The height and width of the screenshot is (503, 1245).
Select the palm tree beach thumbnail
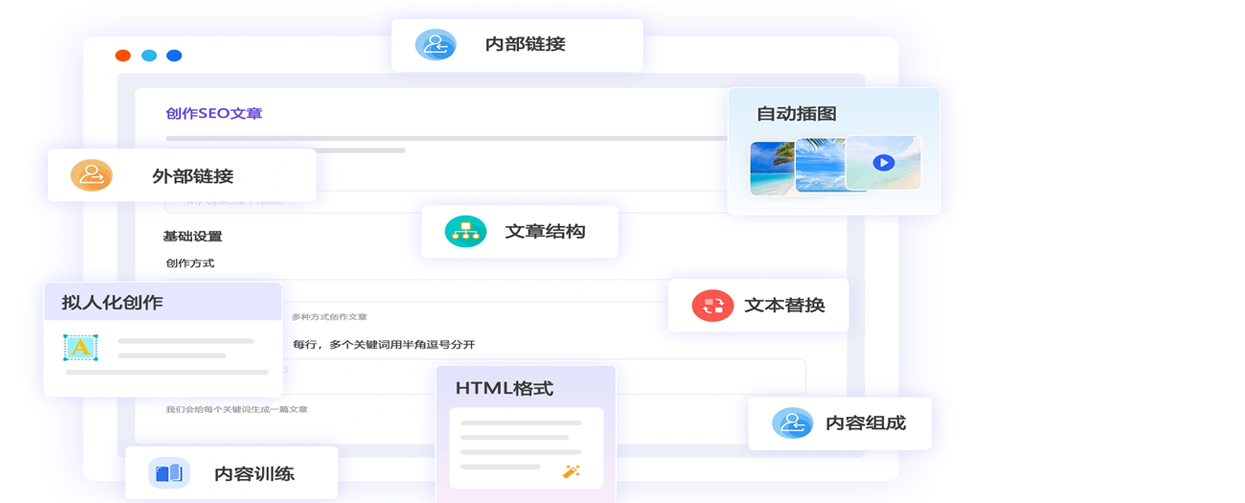pyautogui.click(x=771, y=166)
